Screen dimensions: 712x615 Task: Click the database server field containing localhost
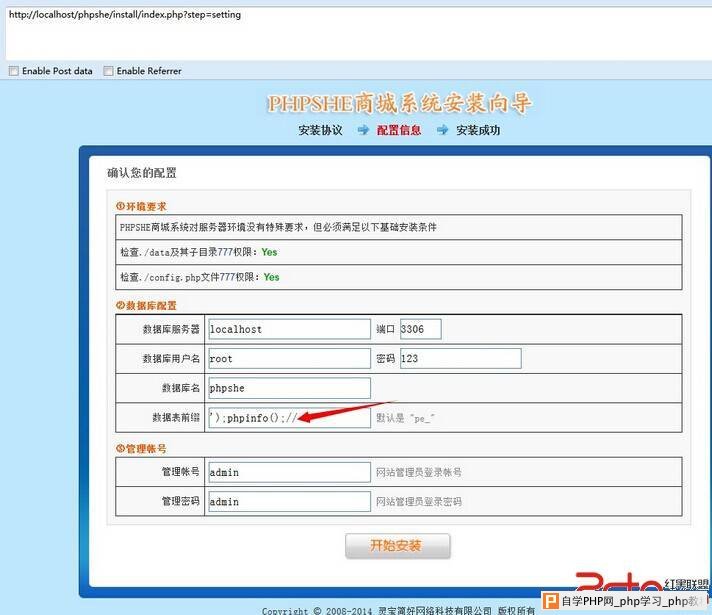tap(289, 329)
